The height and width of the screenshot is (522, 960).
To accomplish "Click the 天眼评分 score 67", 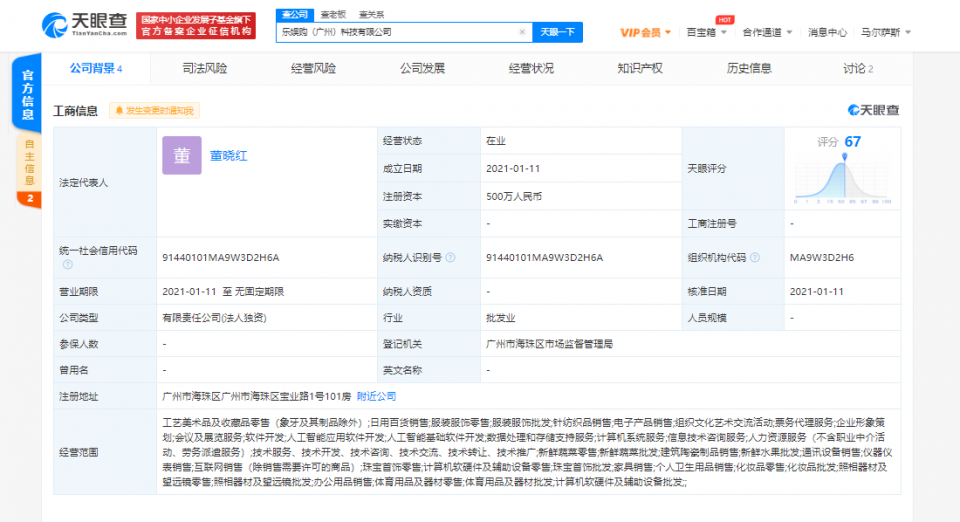I will (x=852, y=142).
